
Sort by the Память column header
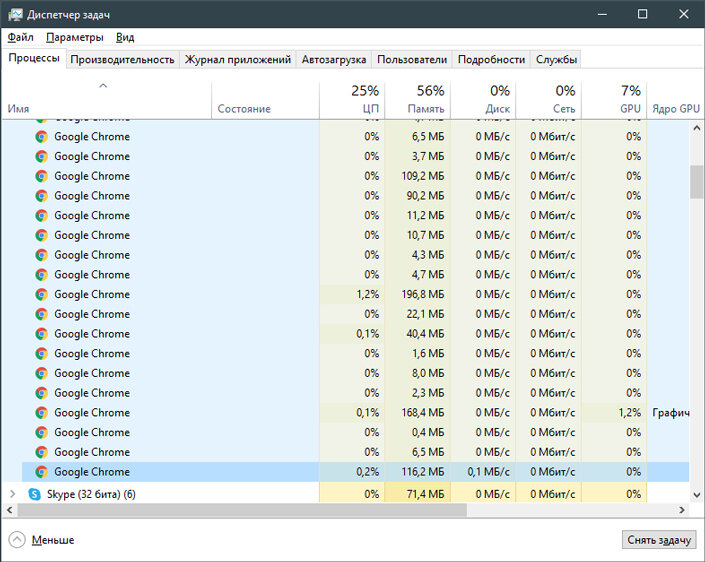tap(418, 100)
